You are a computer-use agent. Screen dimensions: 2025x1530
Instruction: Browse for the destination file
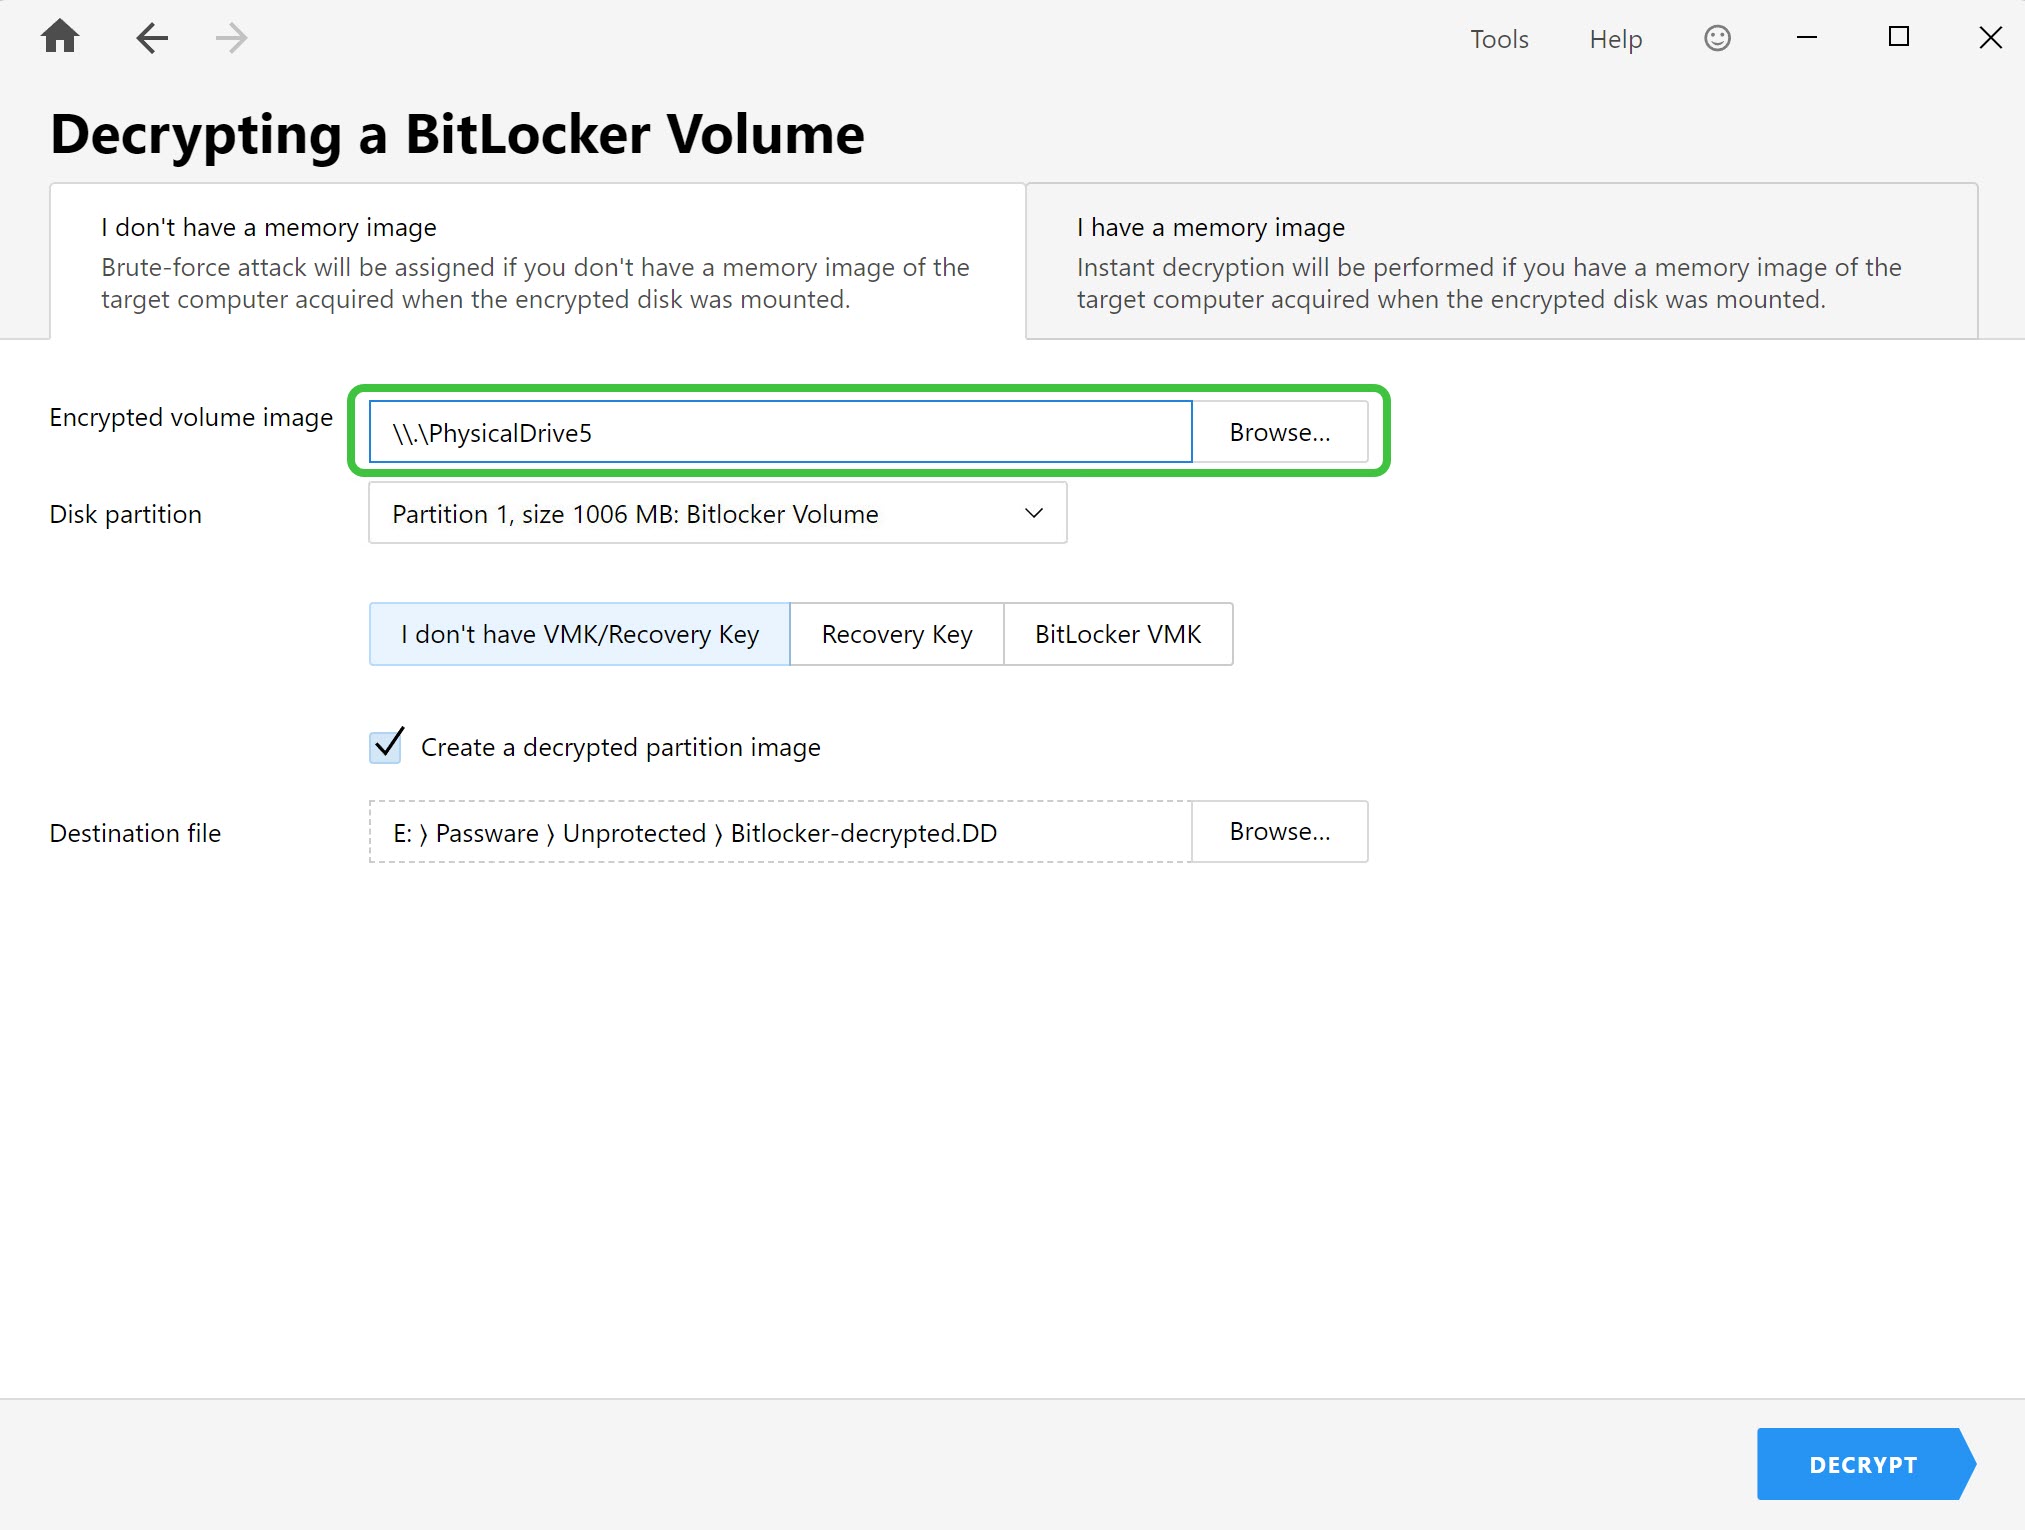[1280, 832]
